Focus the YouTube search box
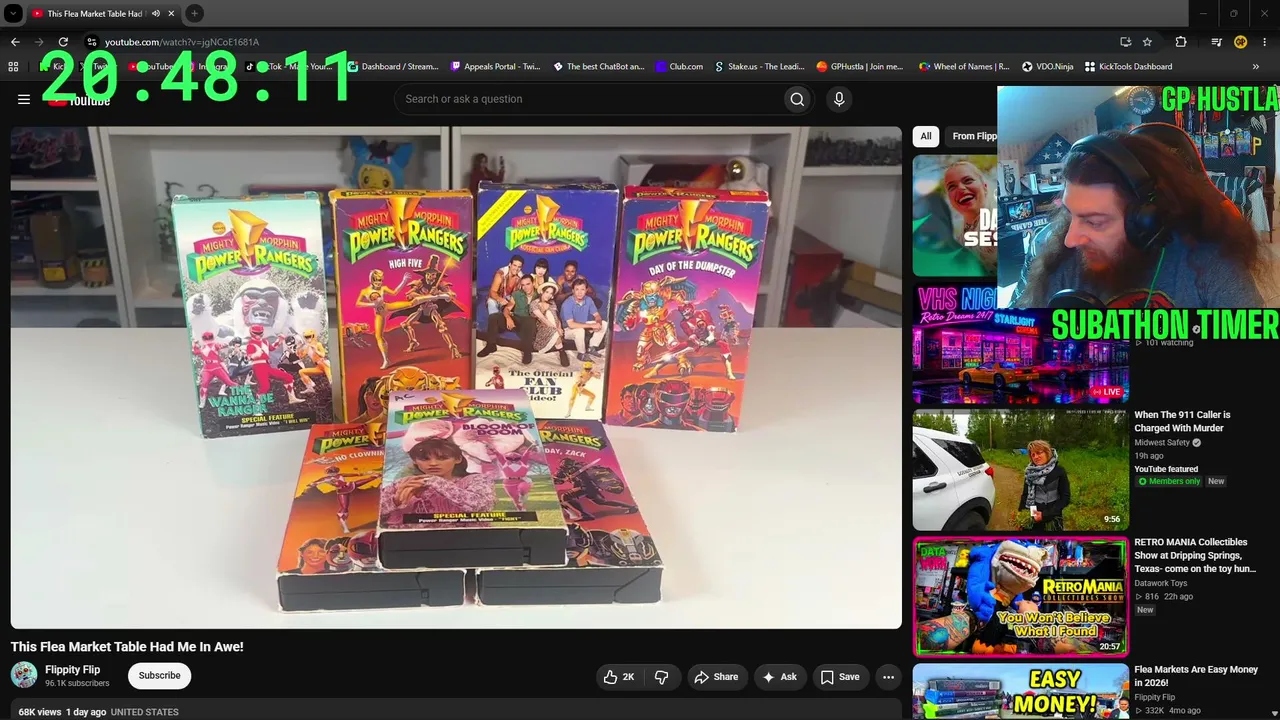Viewport: 1280px width, 720px height. 590,99
